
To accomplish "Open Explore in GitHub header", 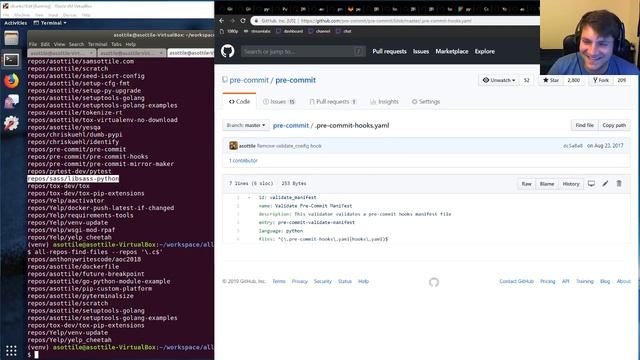I will [484, 51].
